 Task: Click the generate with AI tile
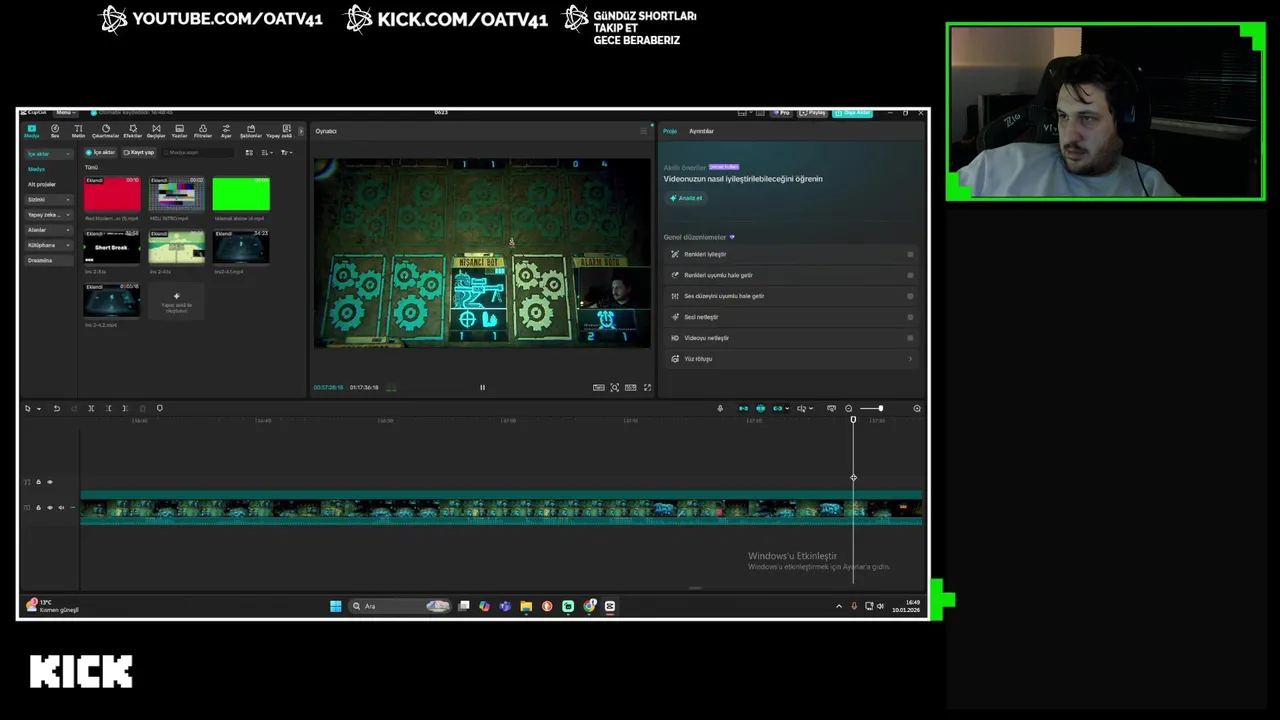click(x=176, y=301)
